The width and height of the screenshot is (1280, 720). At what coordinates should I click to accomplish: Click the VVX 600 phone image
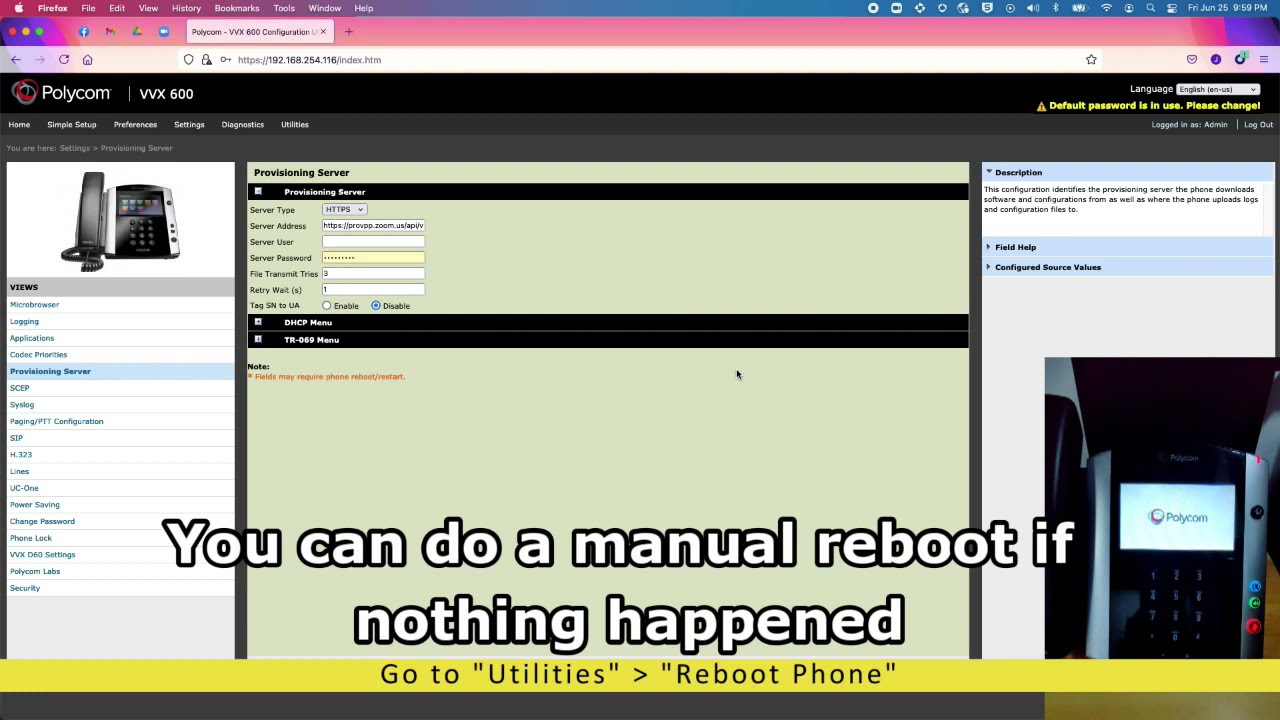pos(120,221)
